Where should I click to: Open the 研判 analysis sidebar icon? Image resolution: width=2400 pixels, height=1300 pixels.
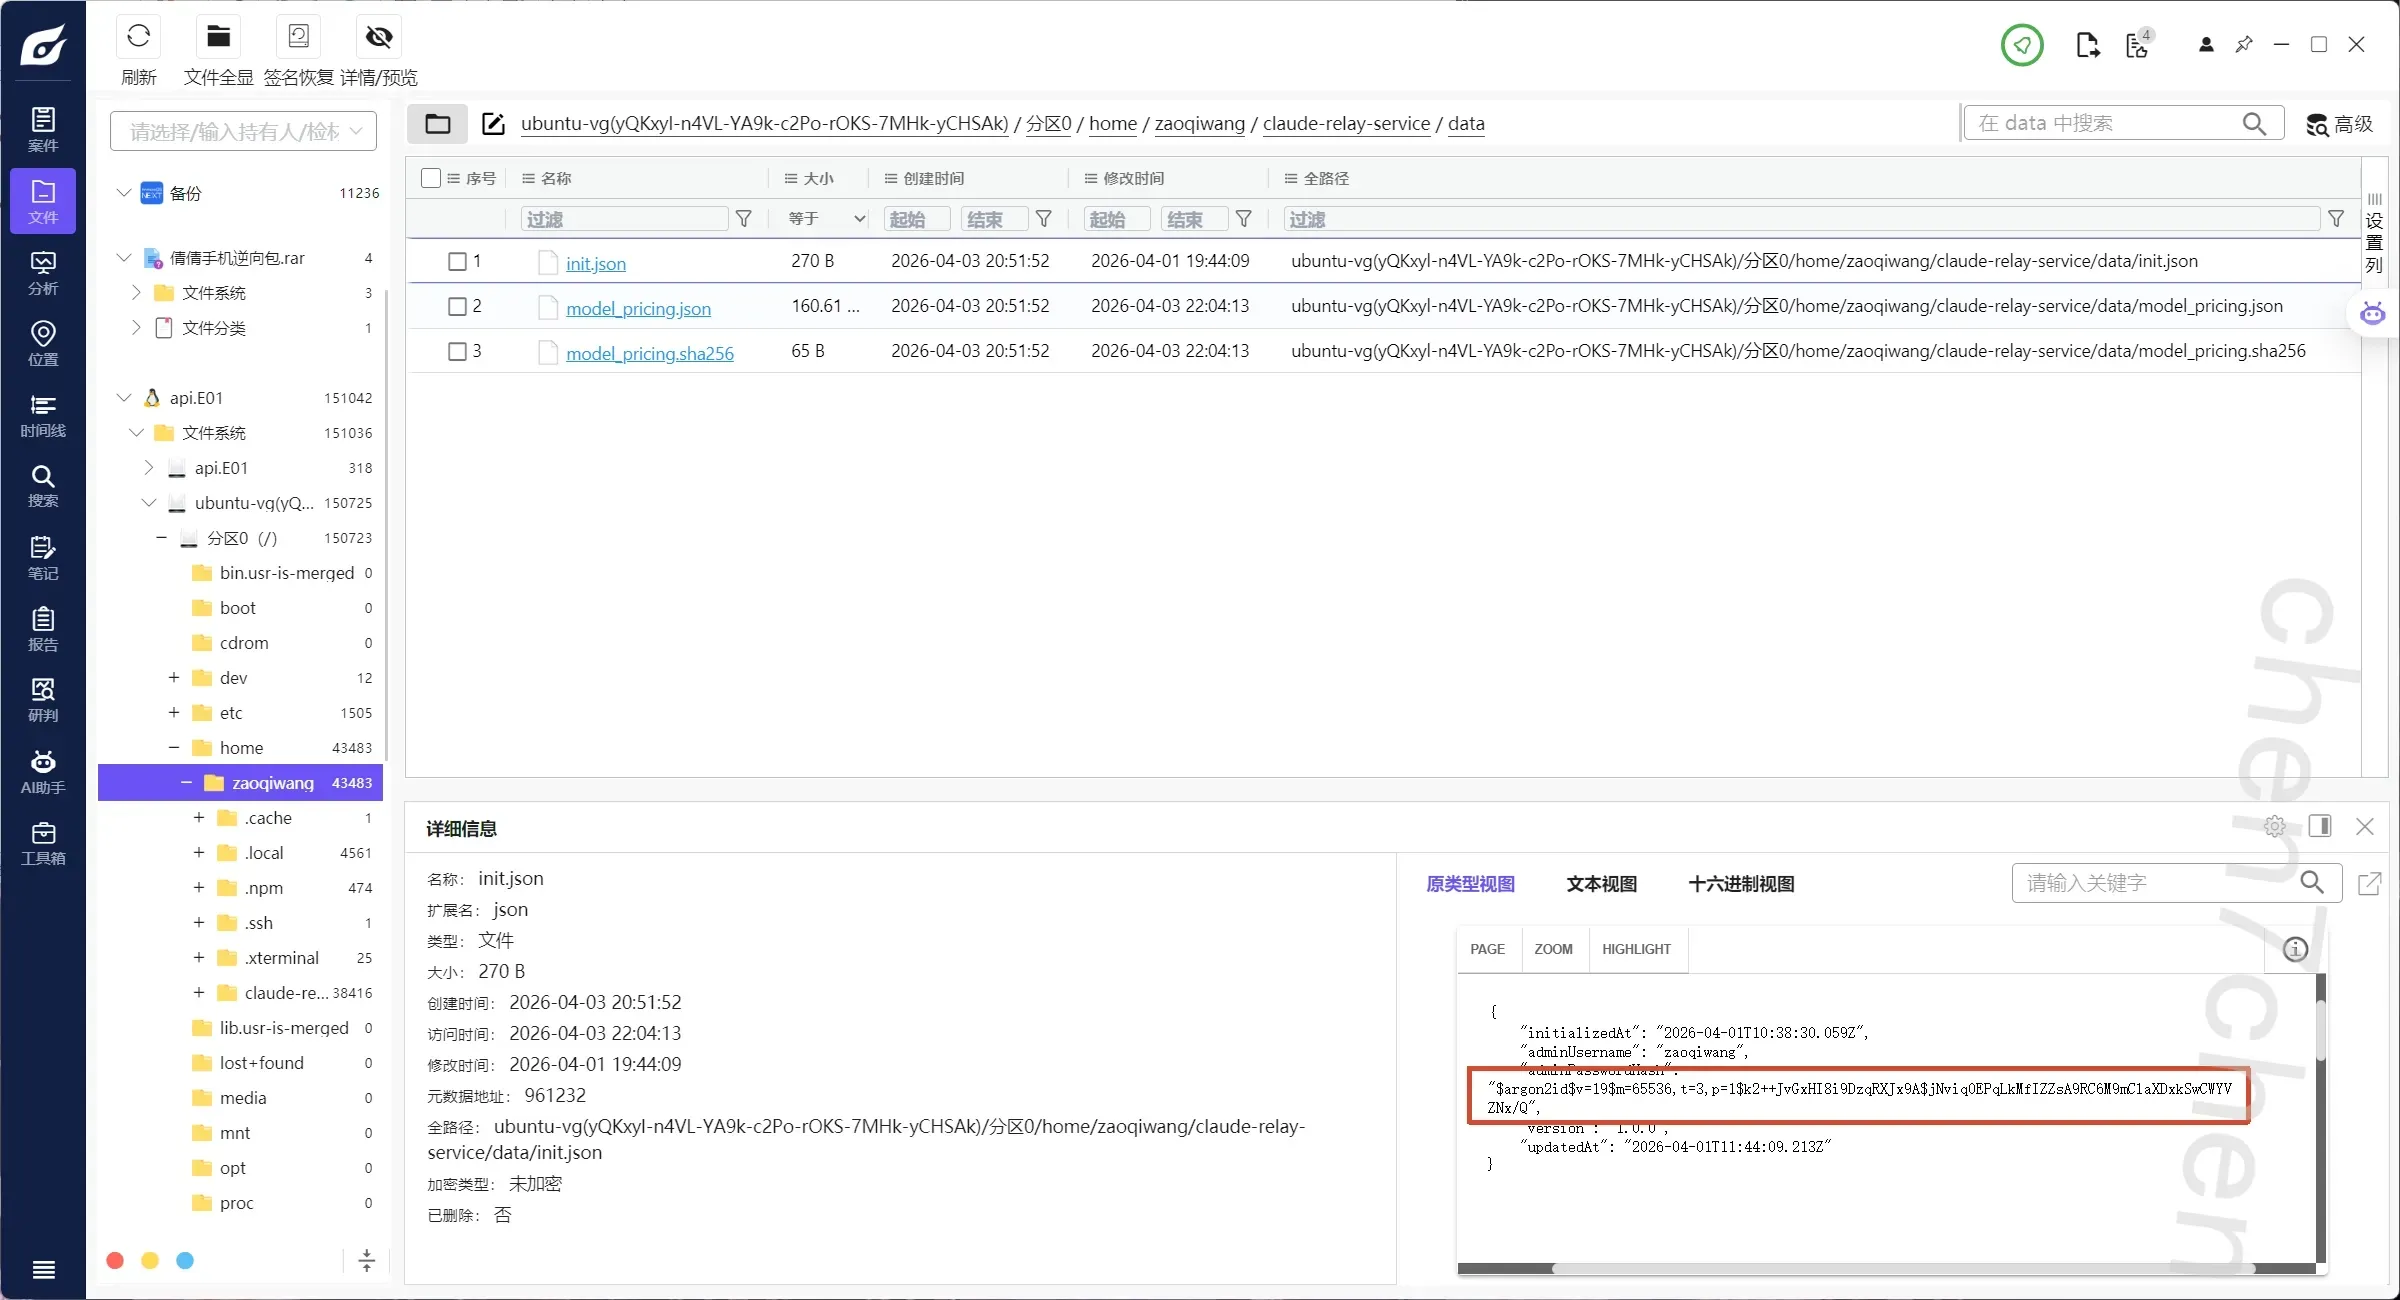point(43,699)
